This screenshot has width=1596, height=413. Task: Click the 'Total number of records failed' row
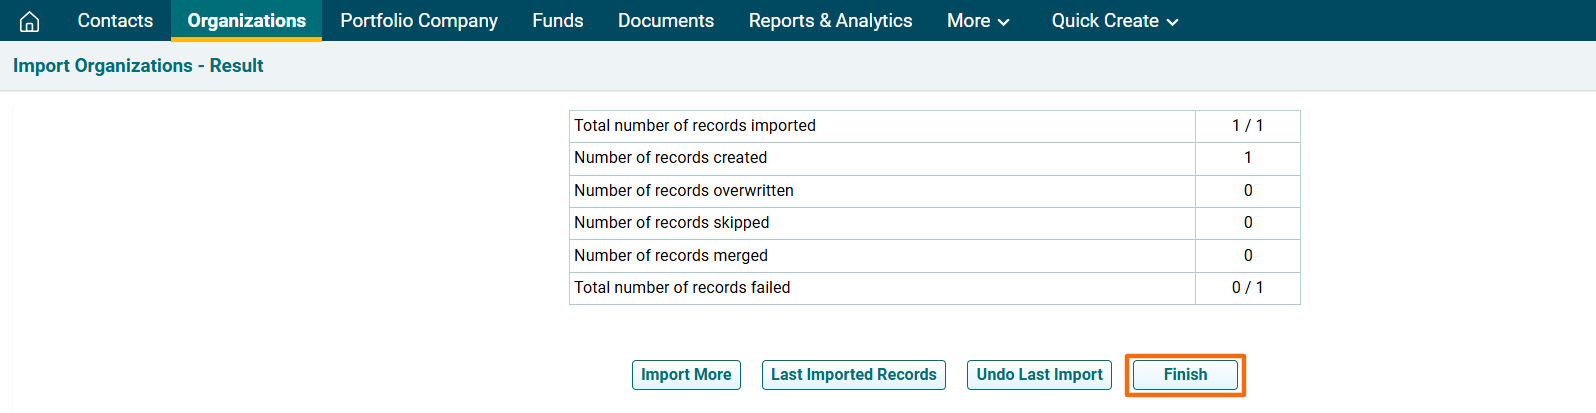pos(682,288)
